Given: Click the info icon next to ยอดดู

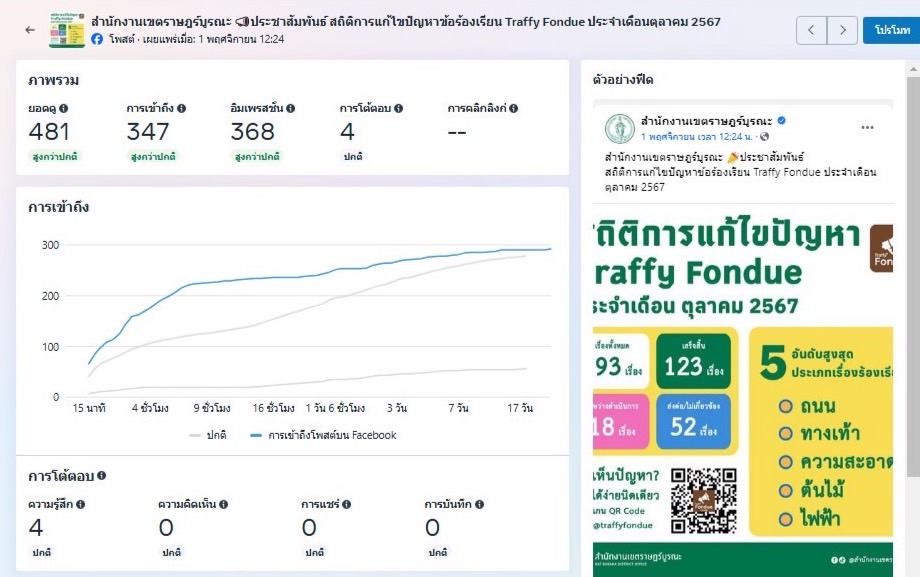Looking at the screenshot, I should click(x=63, y=109).
